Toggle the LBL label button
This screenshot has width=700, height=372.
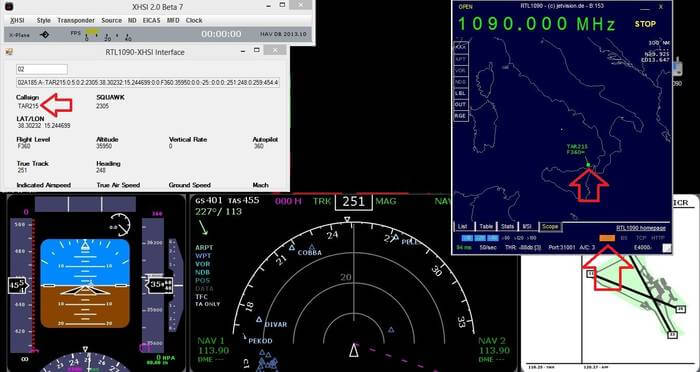[460, 93]
